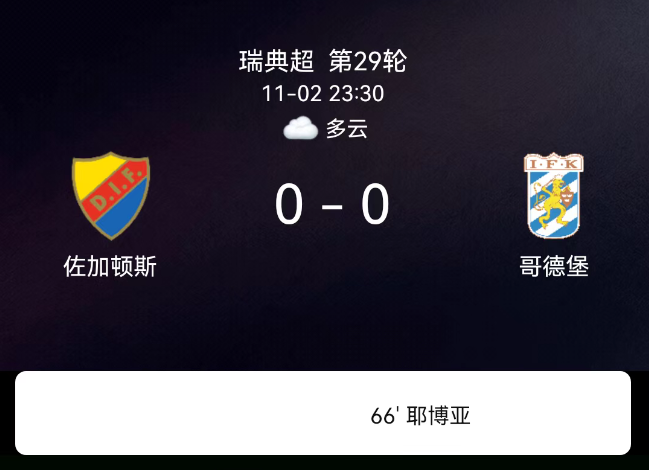The width and height of the screenshot is (649, 470).
Task: Tap the home team score 0
Action: (x=289, y=204)
